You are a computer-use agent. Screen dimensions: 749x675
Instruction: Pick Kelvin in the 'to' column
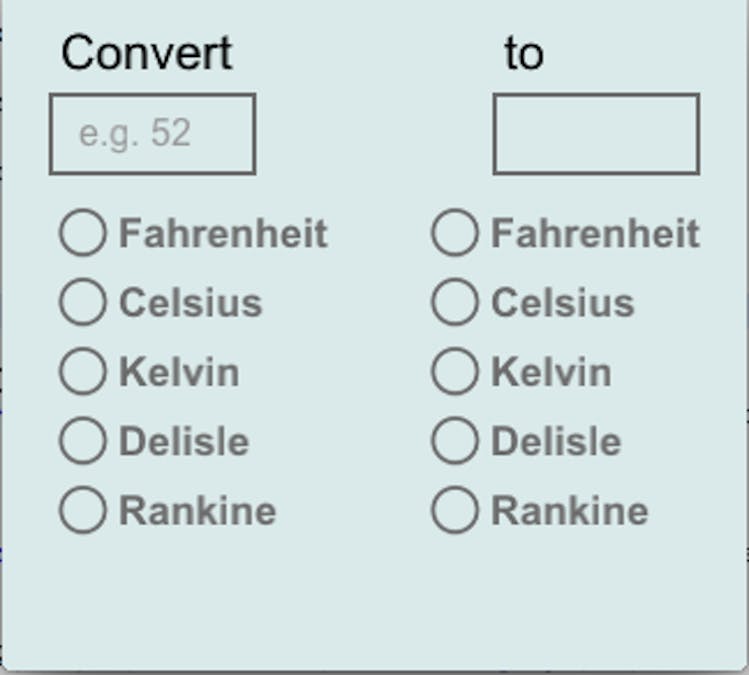click(454, 372)
